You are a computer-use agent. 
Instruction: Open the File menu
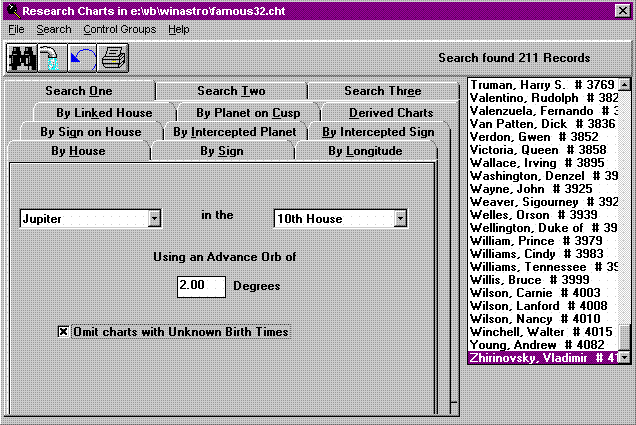[x=16, y=30]
